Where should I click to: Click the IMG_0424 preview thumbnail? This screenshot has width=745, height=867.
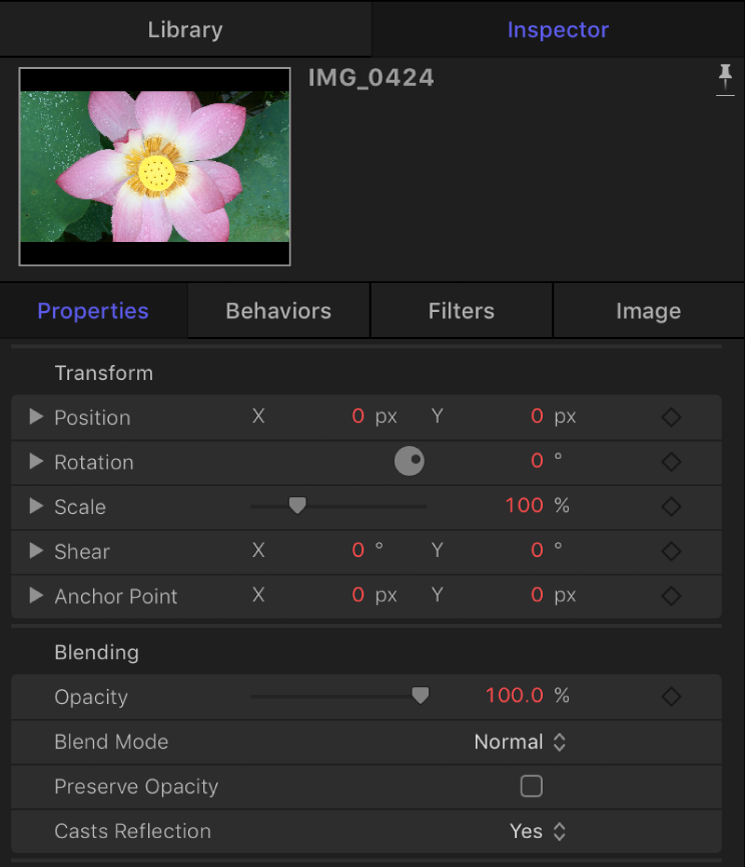(153, 166)
